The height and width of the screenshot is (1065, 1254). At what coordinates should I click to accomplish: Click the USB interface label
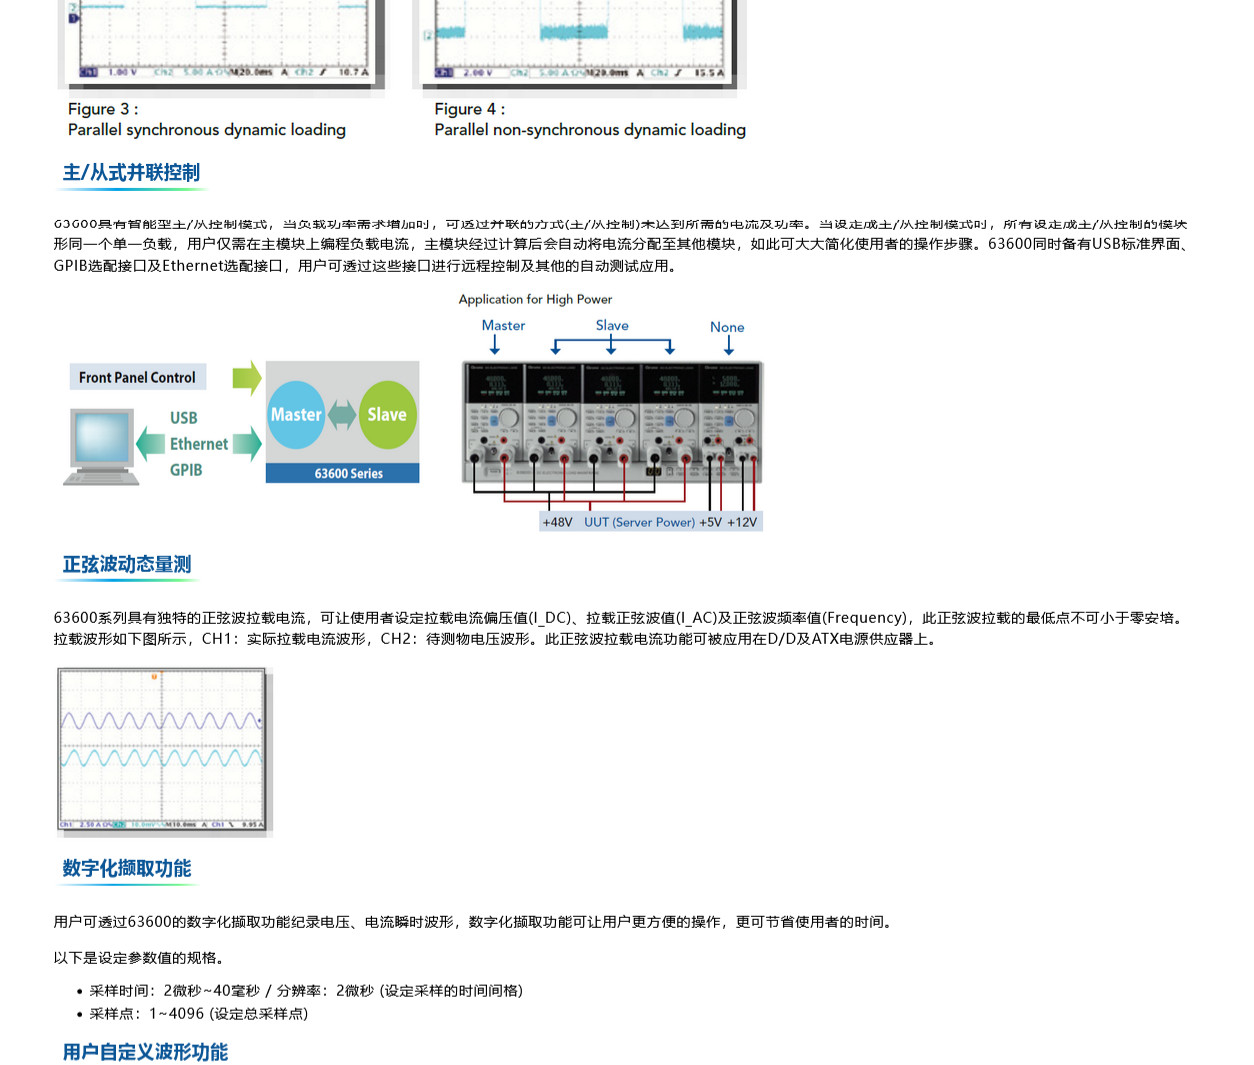coord(184,418)
